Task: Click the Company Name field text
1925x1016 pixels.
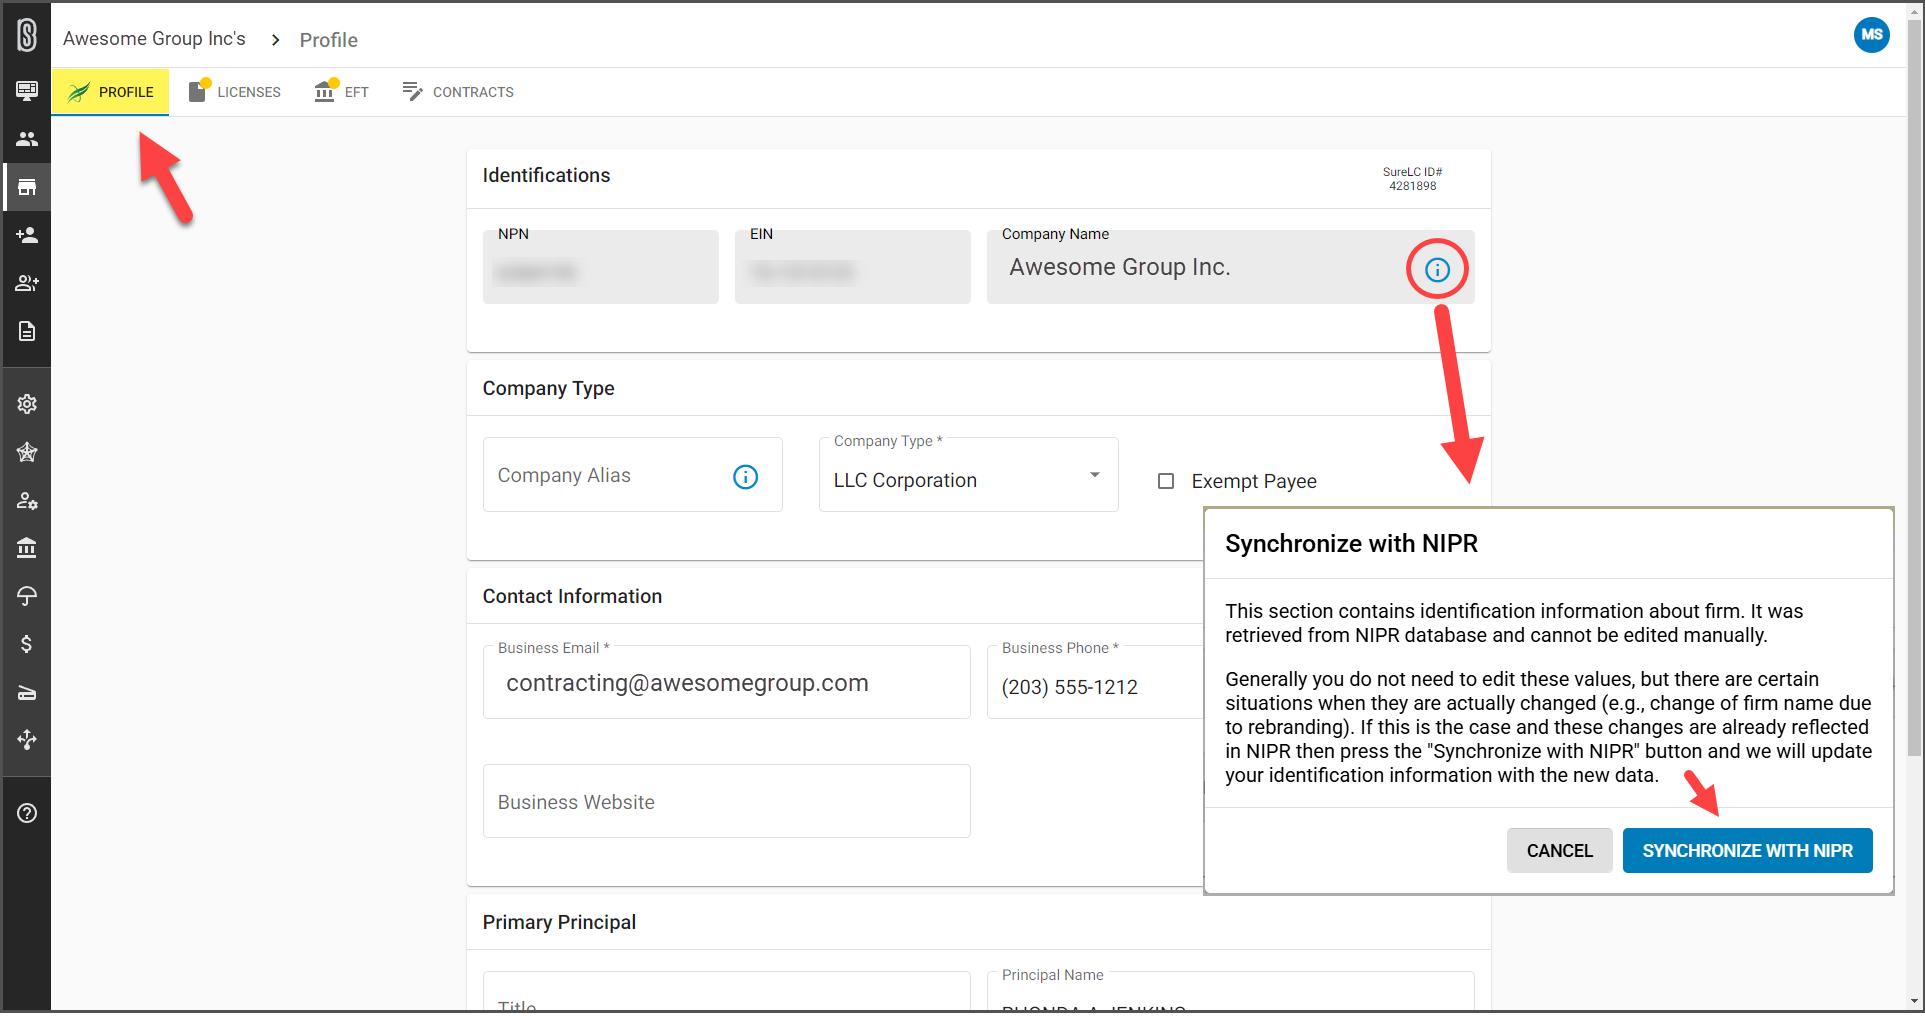Action: pyautogui.click(x=1120, y=267)
